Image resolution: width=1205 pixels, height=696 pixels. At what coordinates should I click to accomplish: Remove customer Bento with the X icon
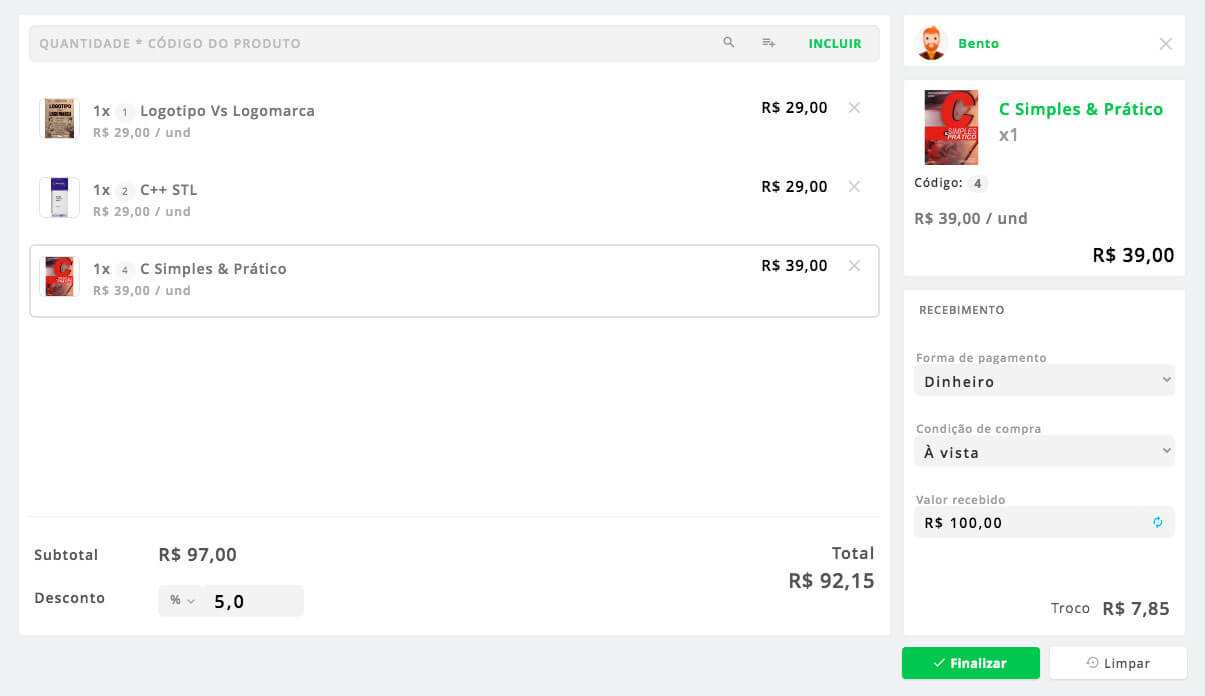1165,43
